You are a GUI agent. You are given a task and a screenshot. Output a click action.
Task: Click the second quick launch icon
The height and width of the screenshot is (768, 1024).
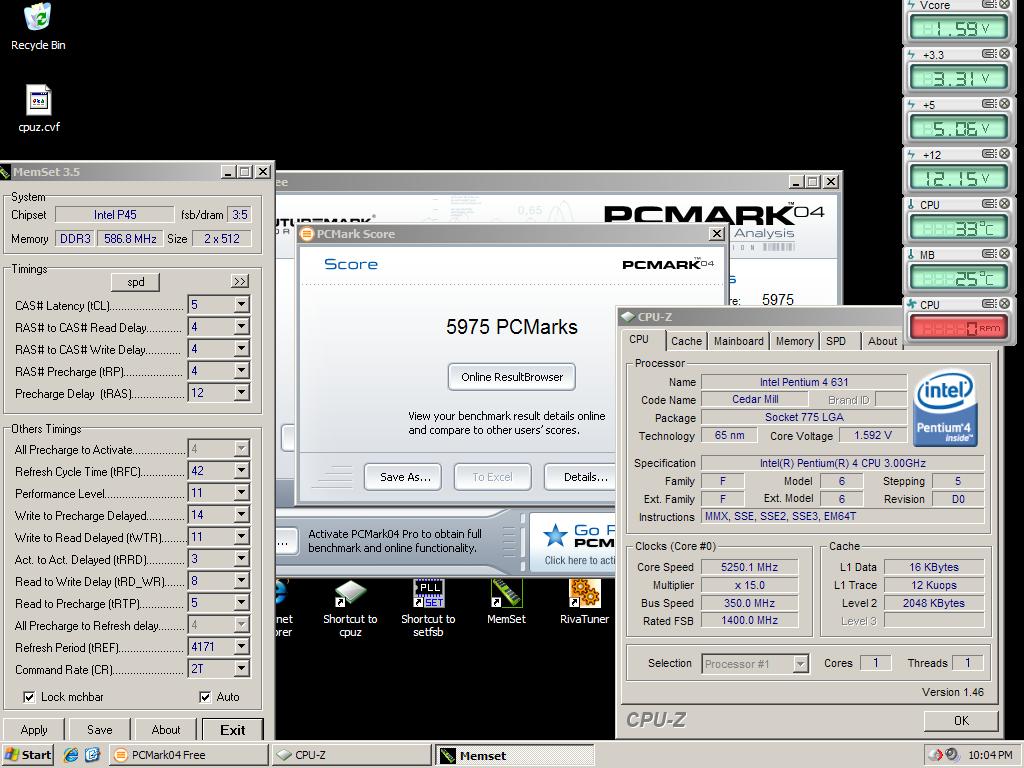93,755
